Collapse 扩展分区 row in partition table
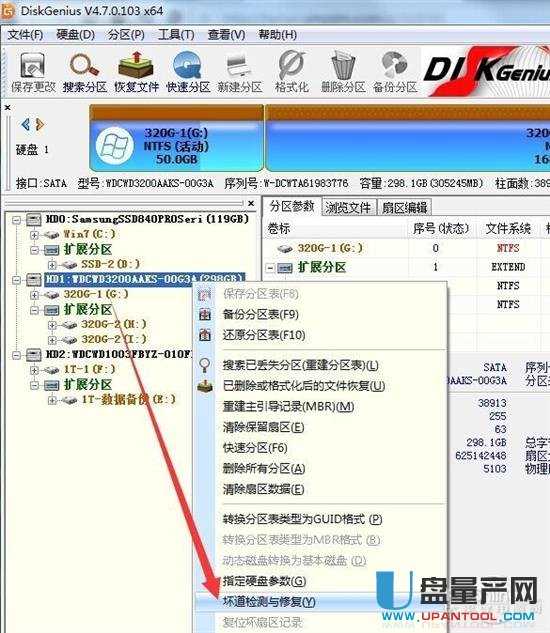This screenshot has width=550, height=633. (271, 267)
